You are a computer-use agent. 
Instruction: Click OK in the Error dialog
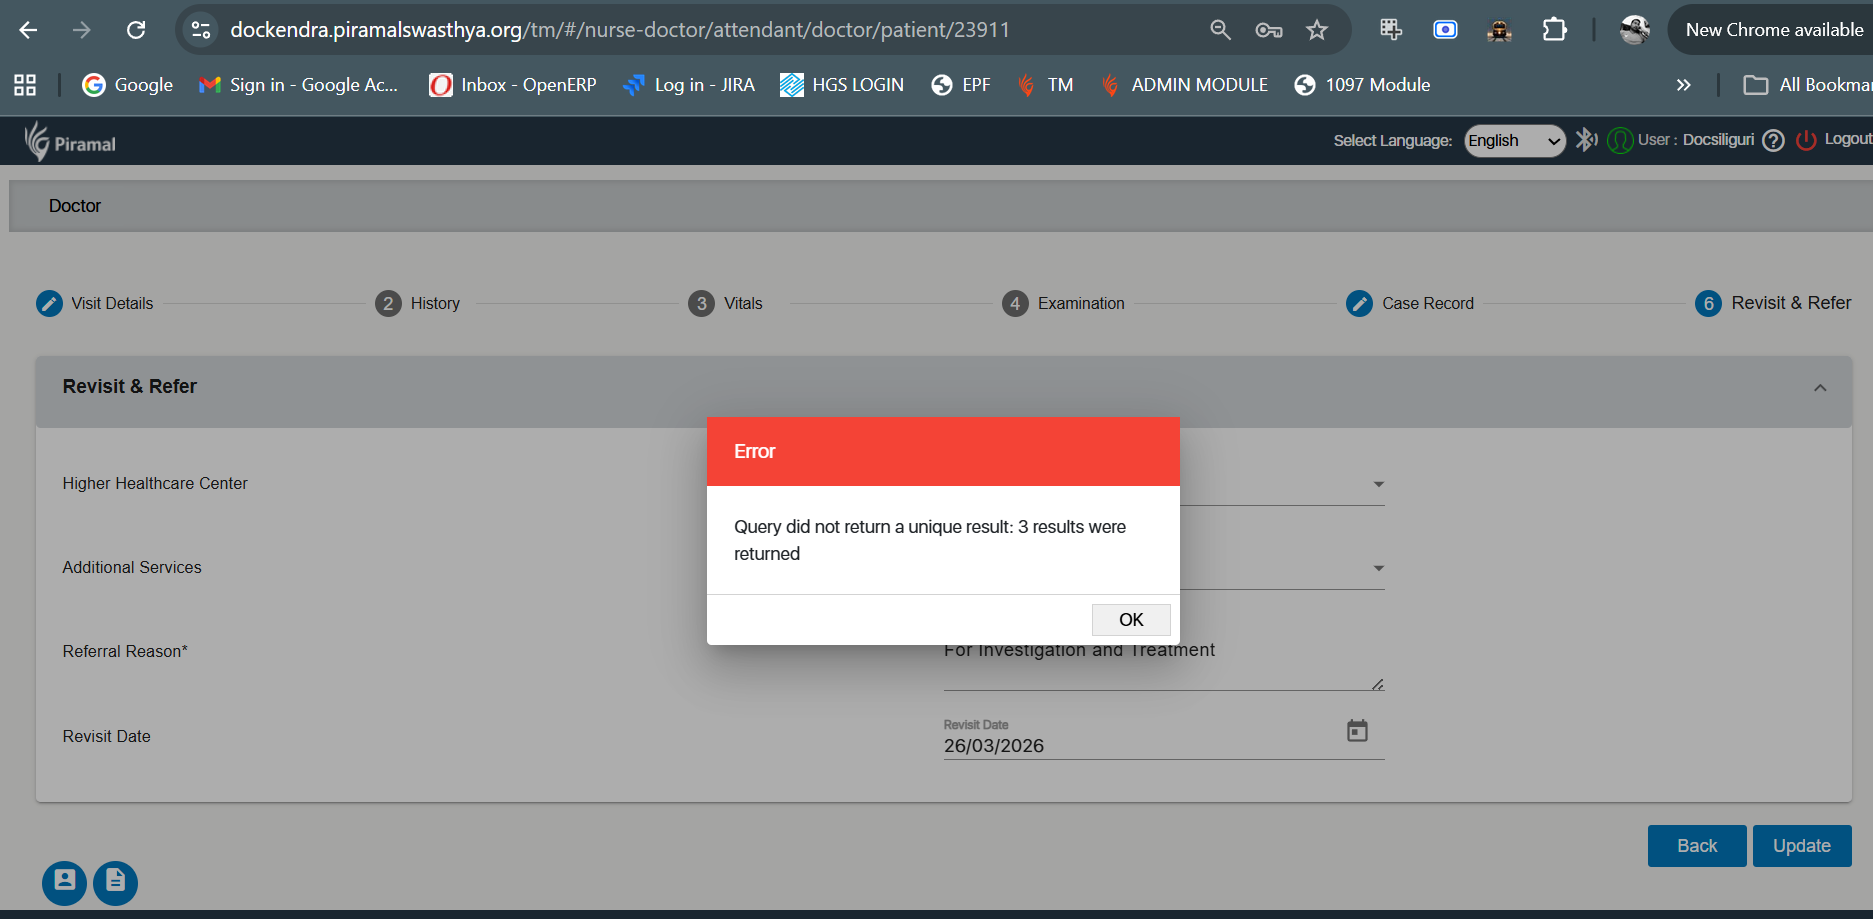pos(1130,620)
